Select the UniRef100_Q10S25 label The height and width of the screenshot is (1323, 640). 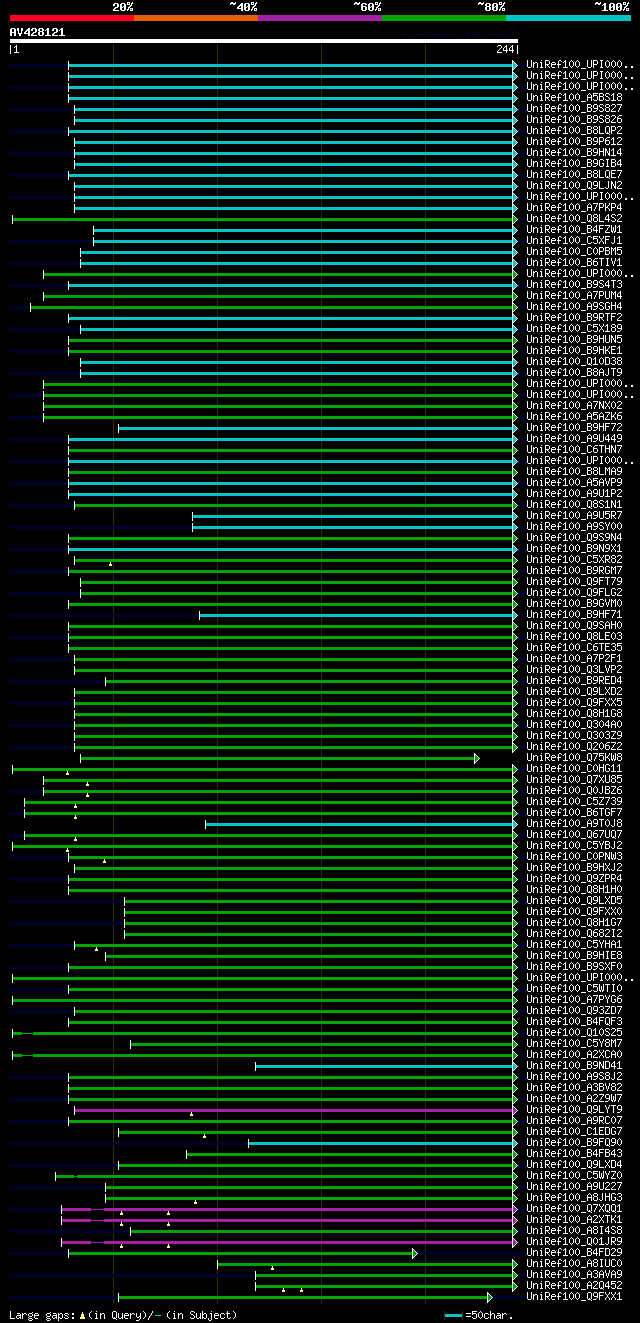(x=575, y=1032)
